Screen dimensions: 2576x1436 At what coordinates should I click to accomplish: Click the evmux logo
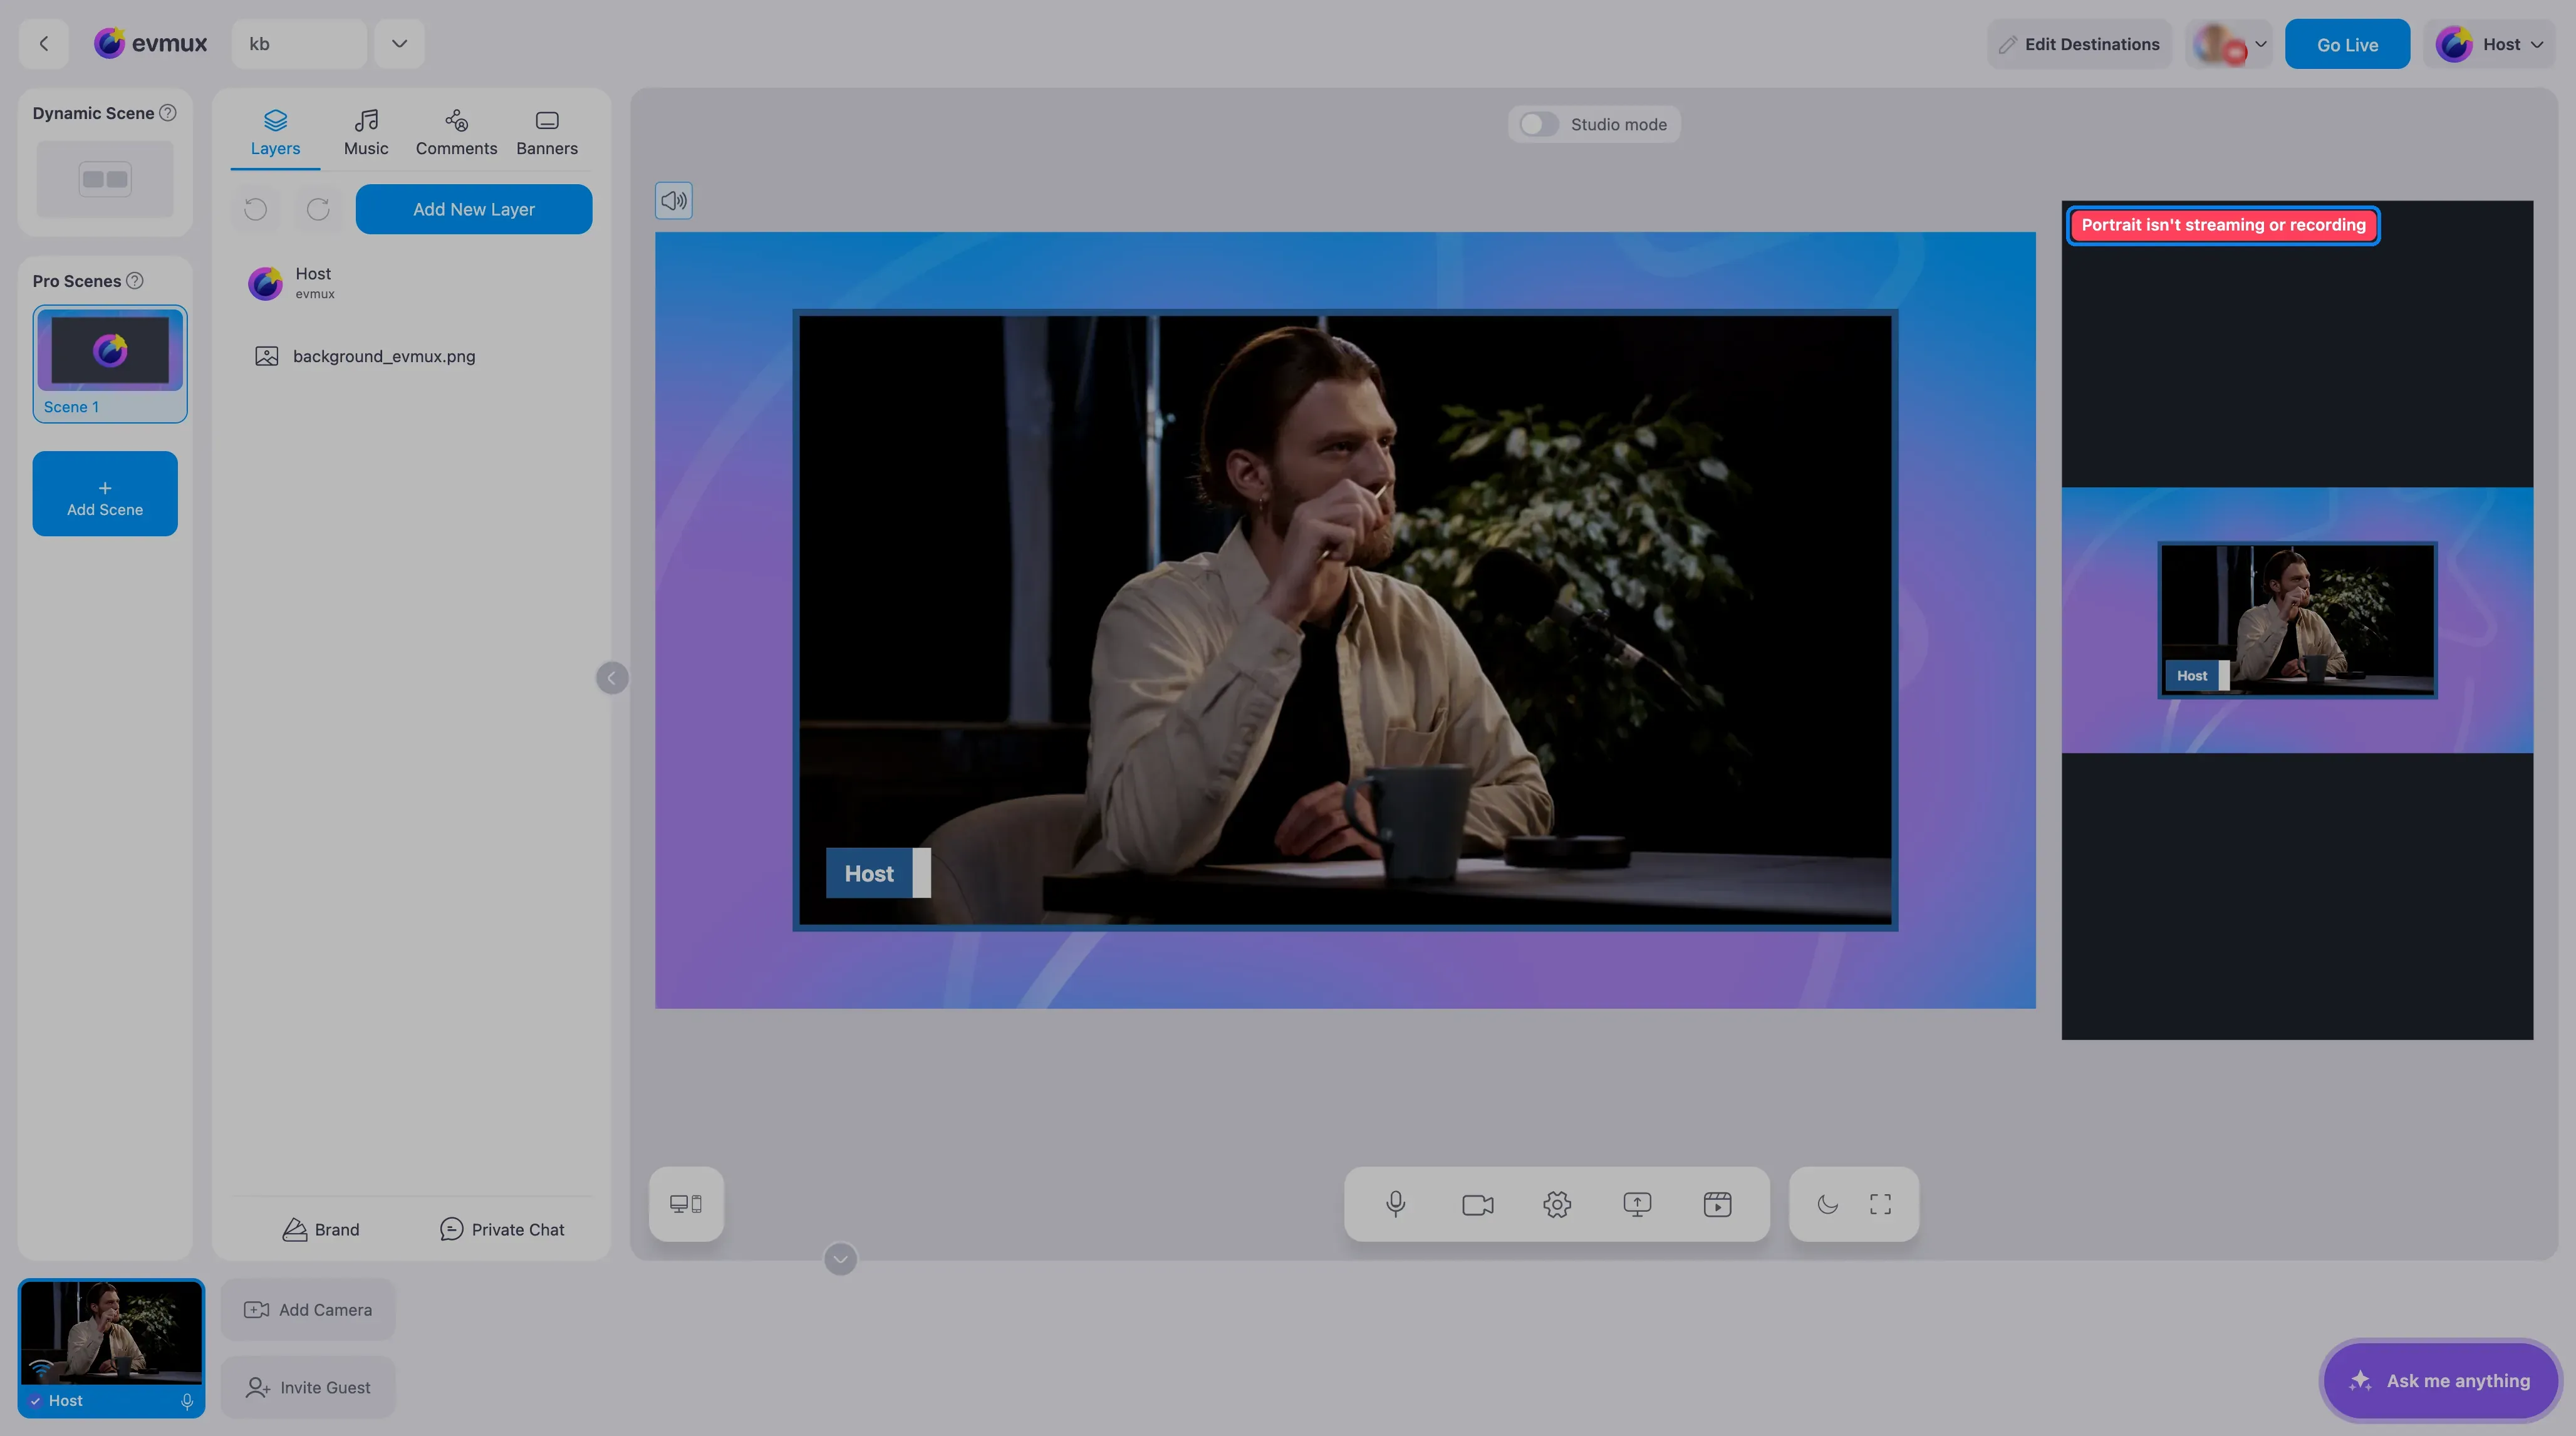[151, 43]
